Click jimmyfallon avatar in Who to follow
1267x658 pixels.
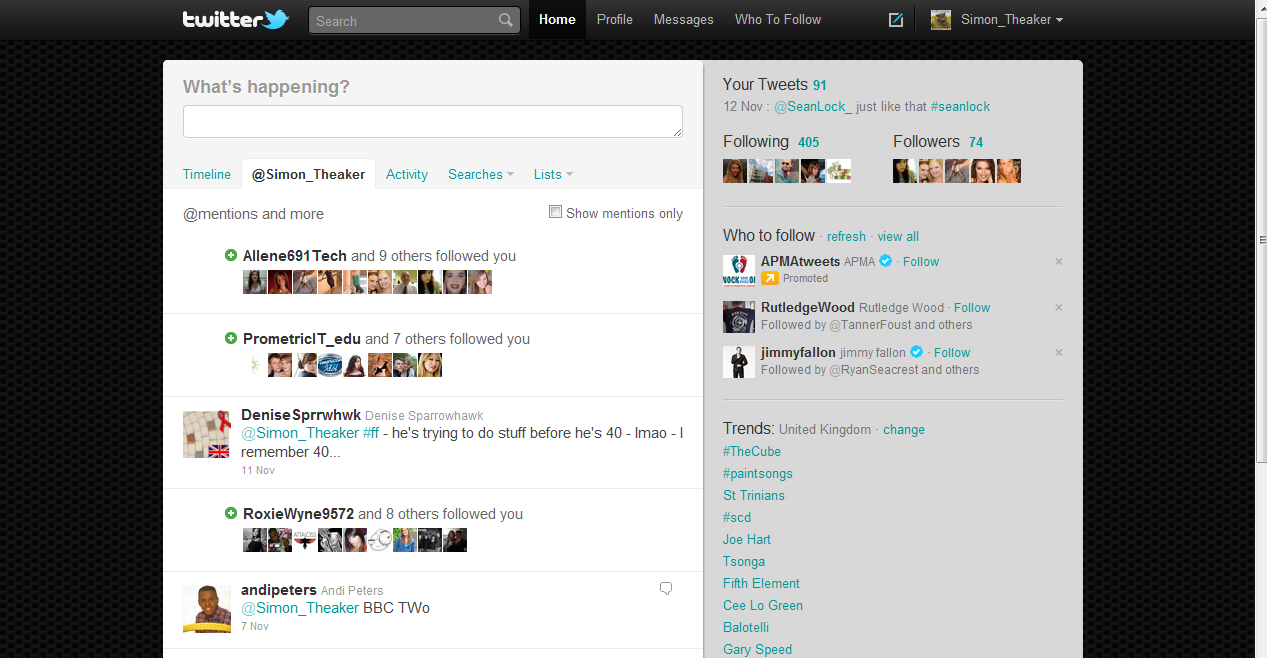point(739,362)
